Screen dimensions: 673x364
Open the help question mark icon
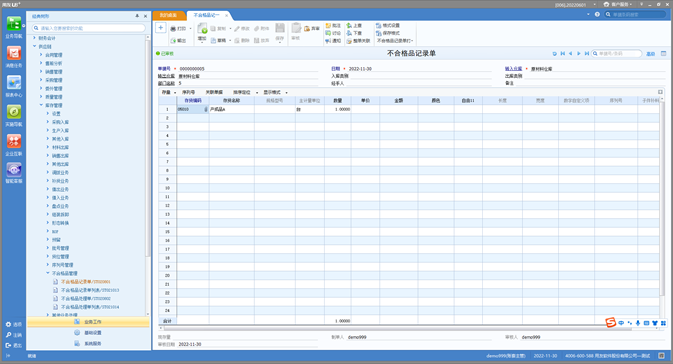(x=597, y=15)
